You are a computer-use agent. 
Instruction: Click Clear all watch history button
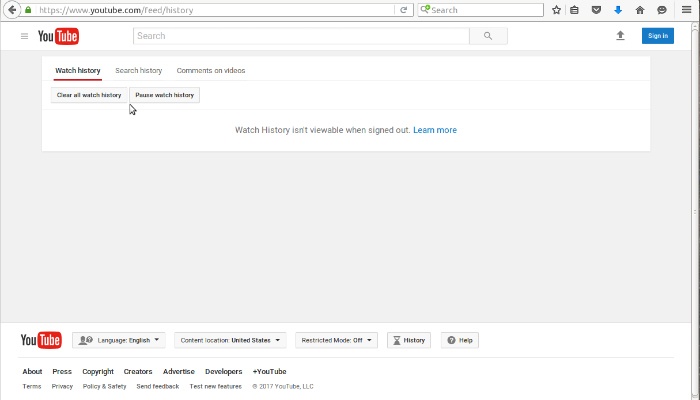tap(89, 95)
